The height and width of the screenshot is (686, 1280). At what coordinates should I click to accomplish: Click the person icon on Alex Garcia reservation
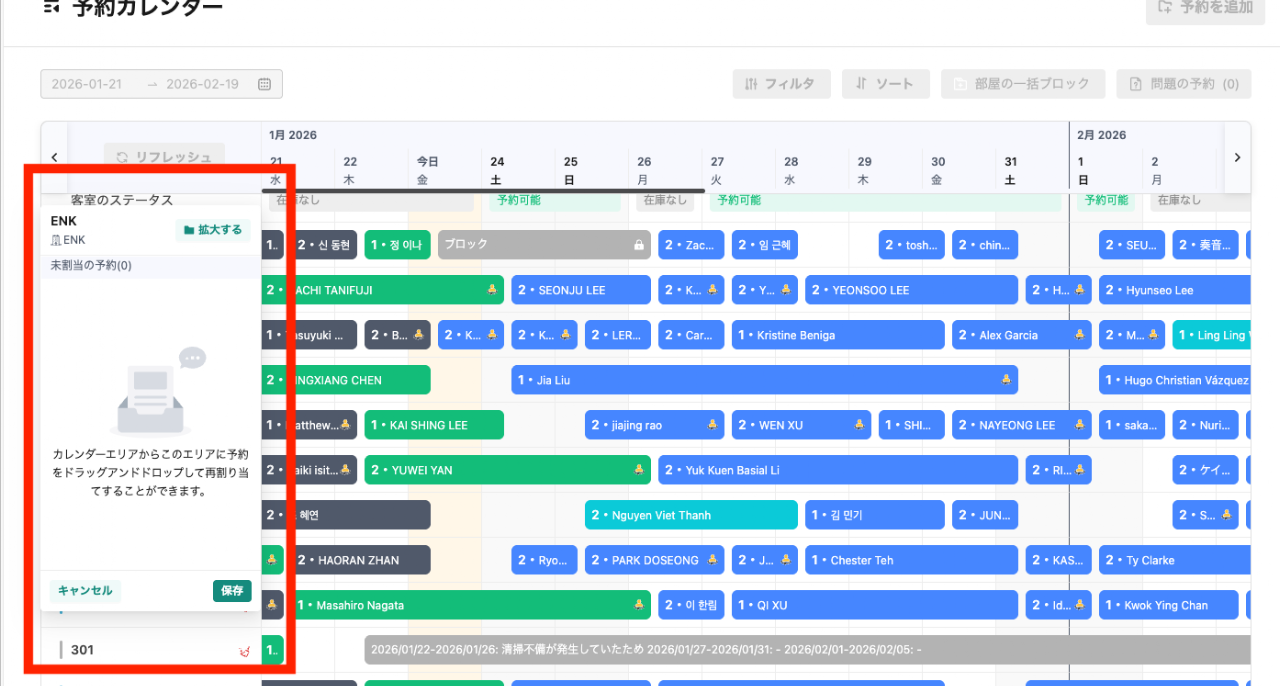1078,335
